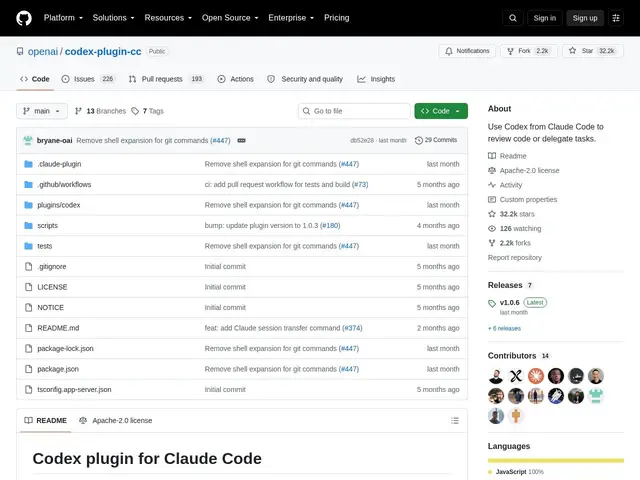The width and height of the screenshot is (640, 480).
Task: Open Custom properties
Action: click(x=522, y=200)
